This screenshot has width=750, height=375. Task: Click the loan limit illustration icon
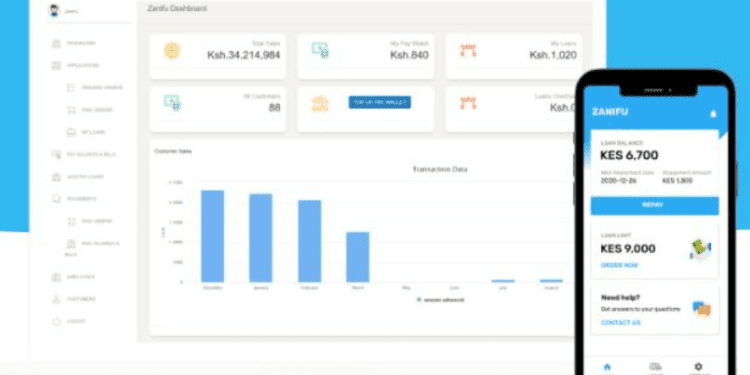pyautogui.click(x=700, y=249)
